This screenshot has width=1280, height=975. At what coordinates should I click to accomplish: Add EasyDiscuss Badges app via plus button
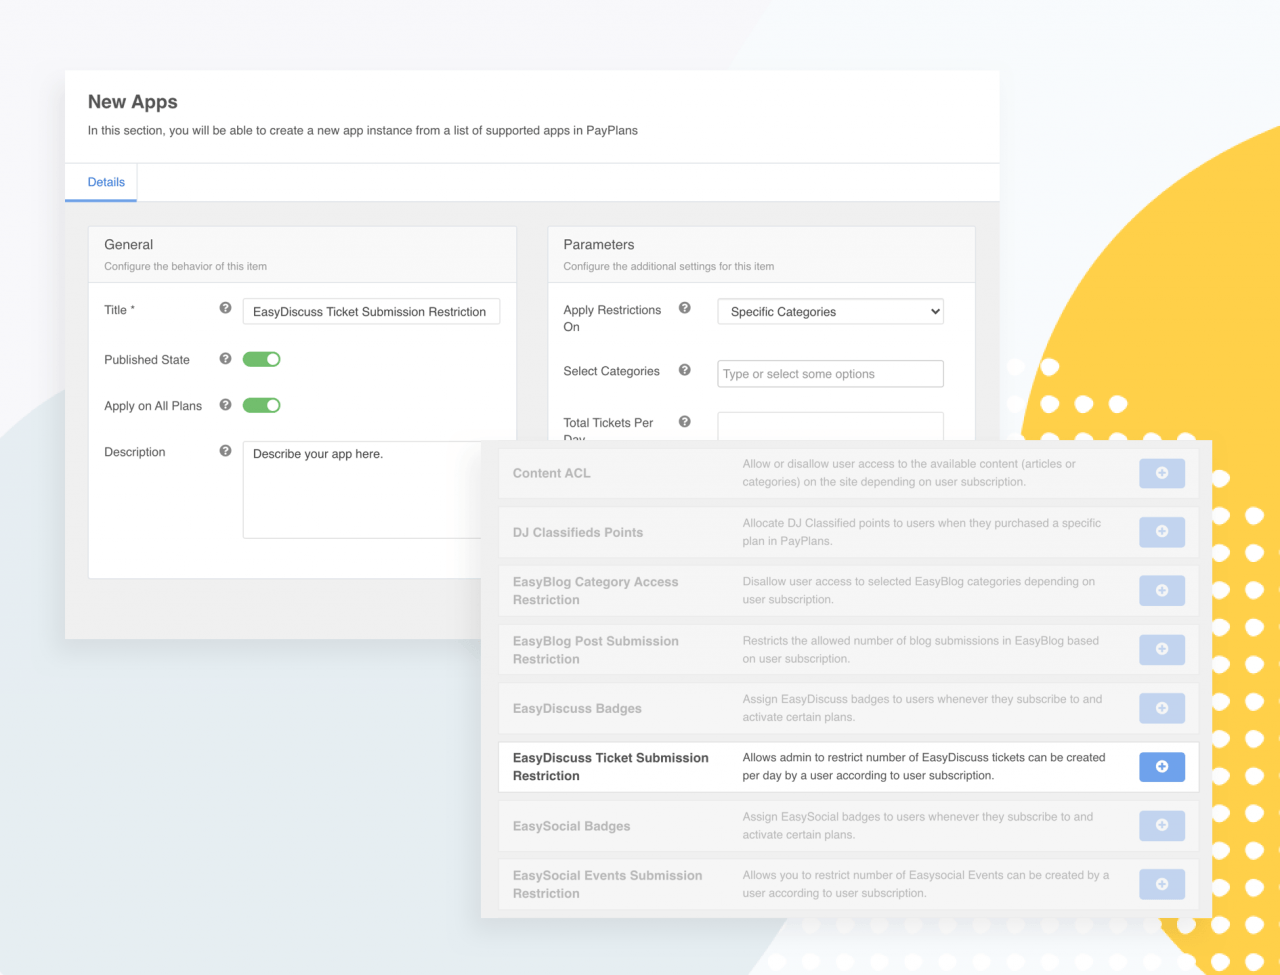pyautogui.click(x=1162, y=708)
